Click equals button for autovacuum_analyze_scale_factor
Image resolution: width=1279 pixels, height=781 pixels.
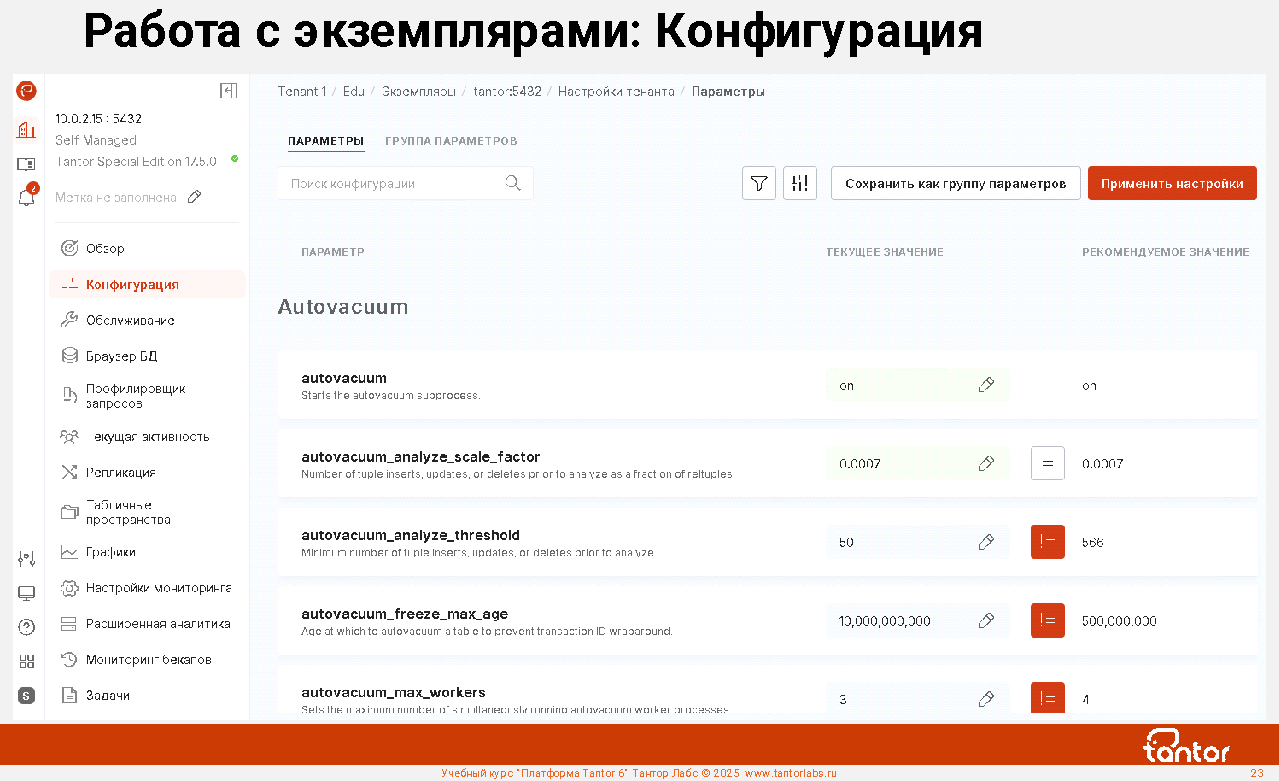point(1048,463)
